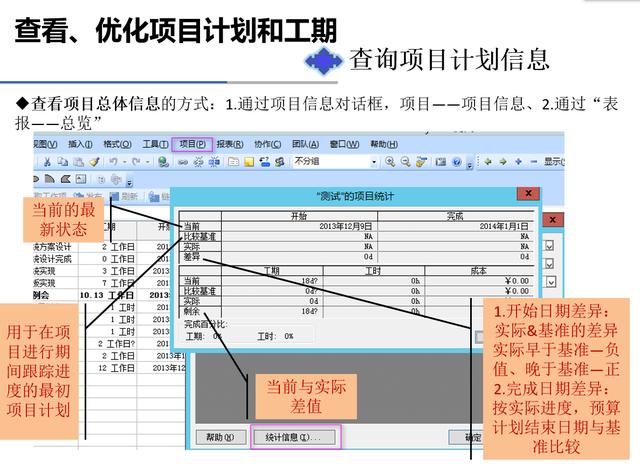Click the 确定 button in dialog
Image resolution: width=640 pixels, height=464 pixels.
tap(470, 437)
